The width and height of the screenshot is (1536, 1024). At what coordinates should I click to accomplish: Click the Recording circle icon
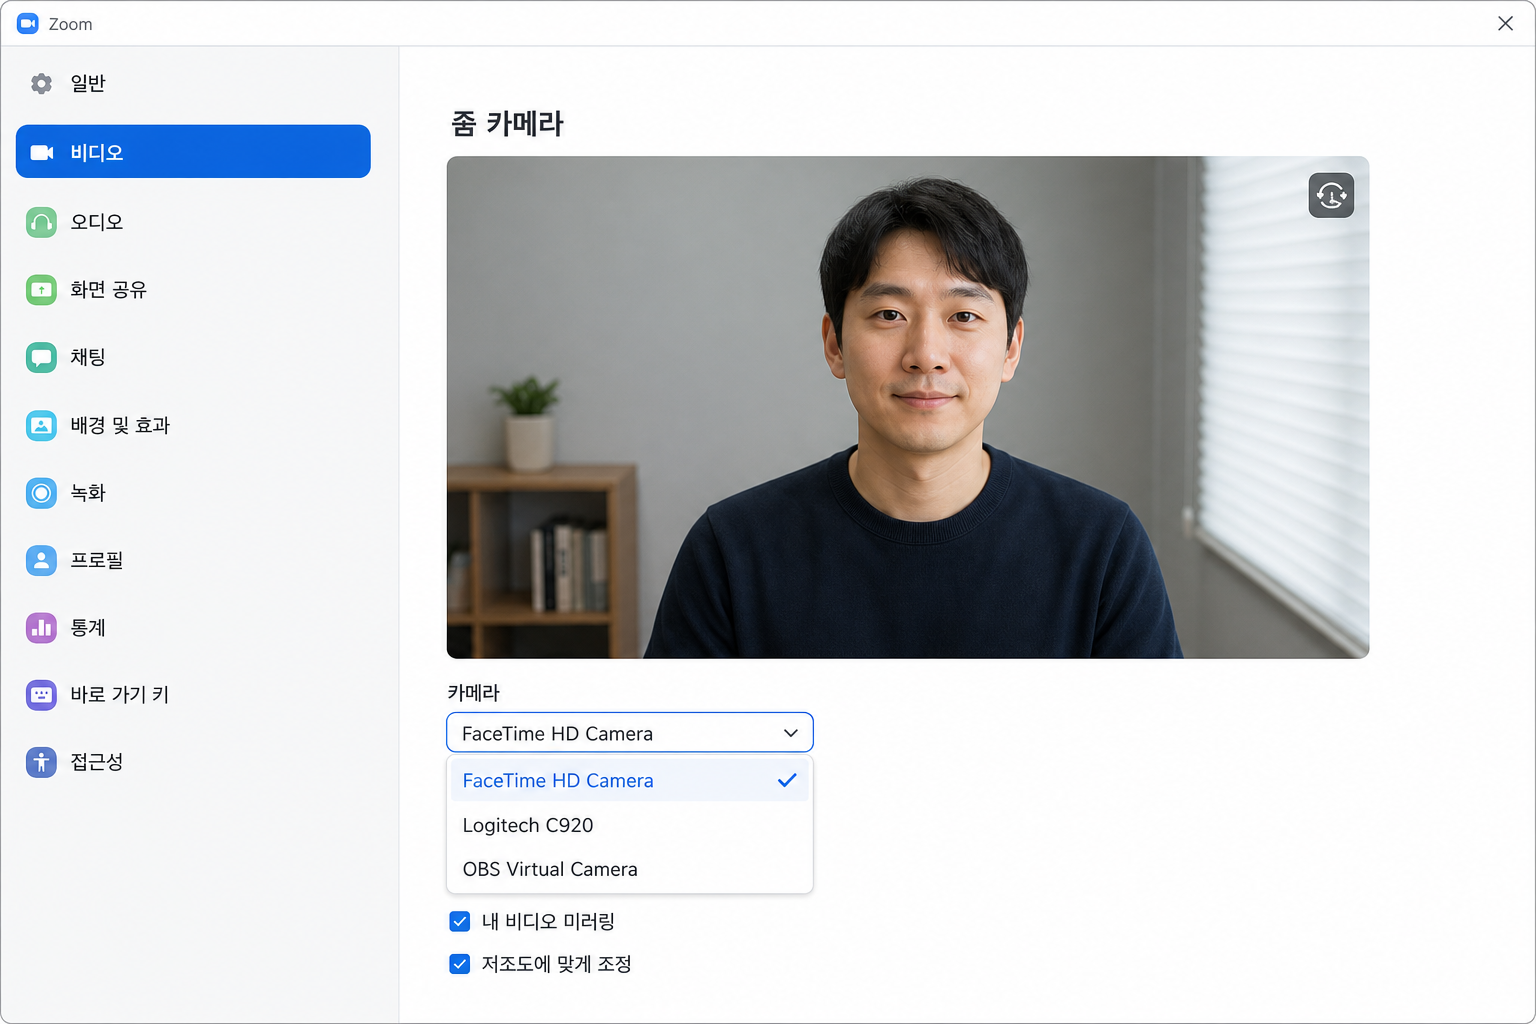pyautogui.click(x=41, y=493)
